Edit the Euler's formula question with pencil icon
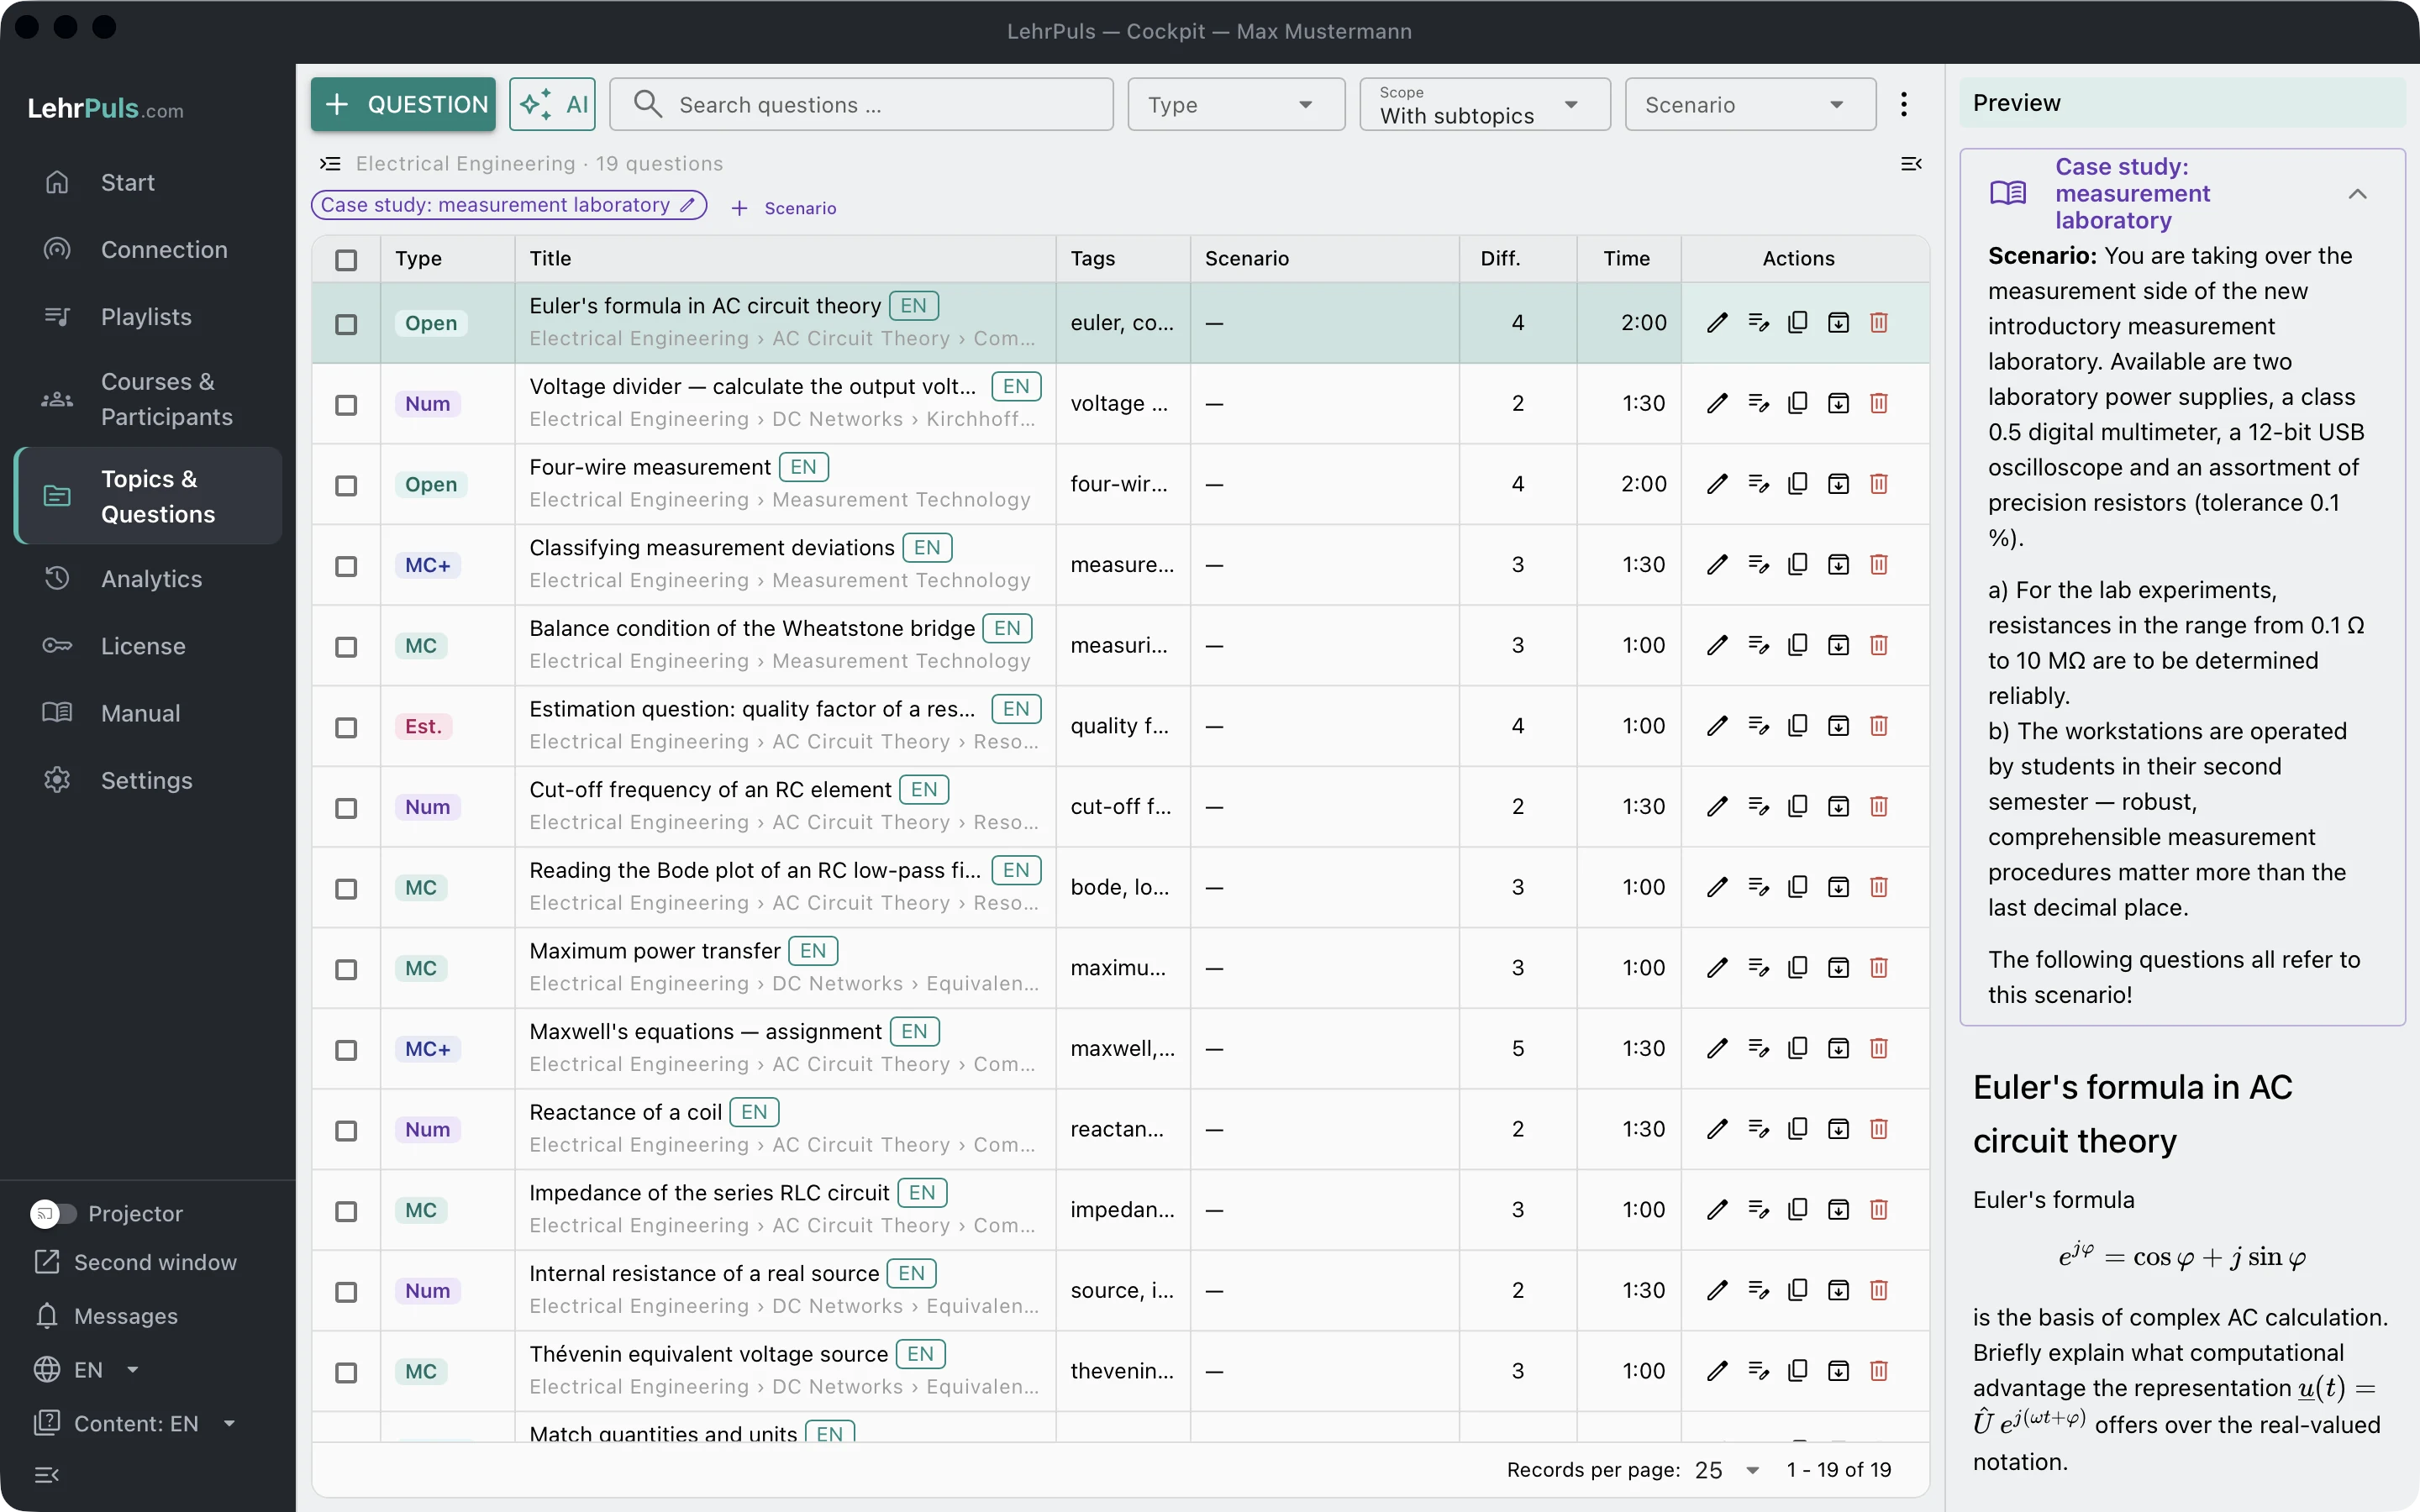This screenshot has height=1512, width=2420. tap(1717, 323)
